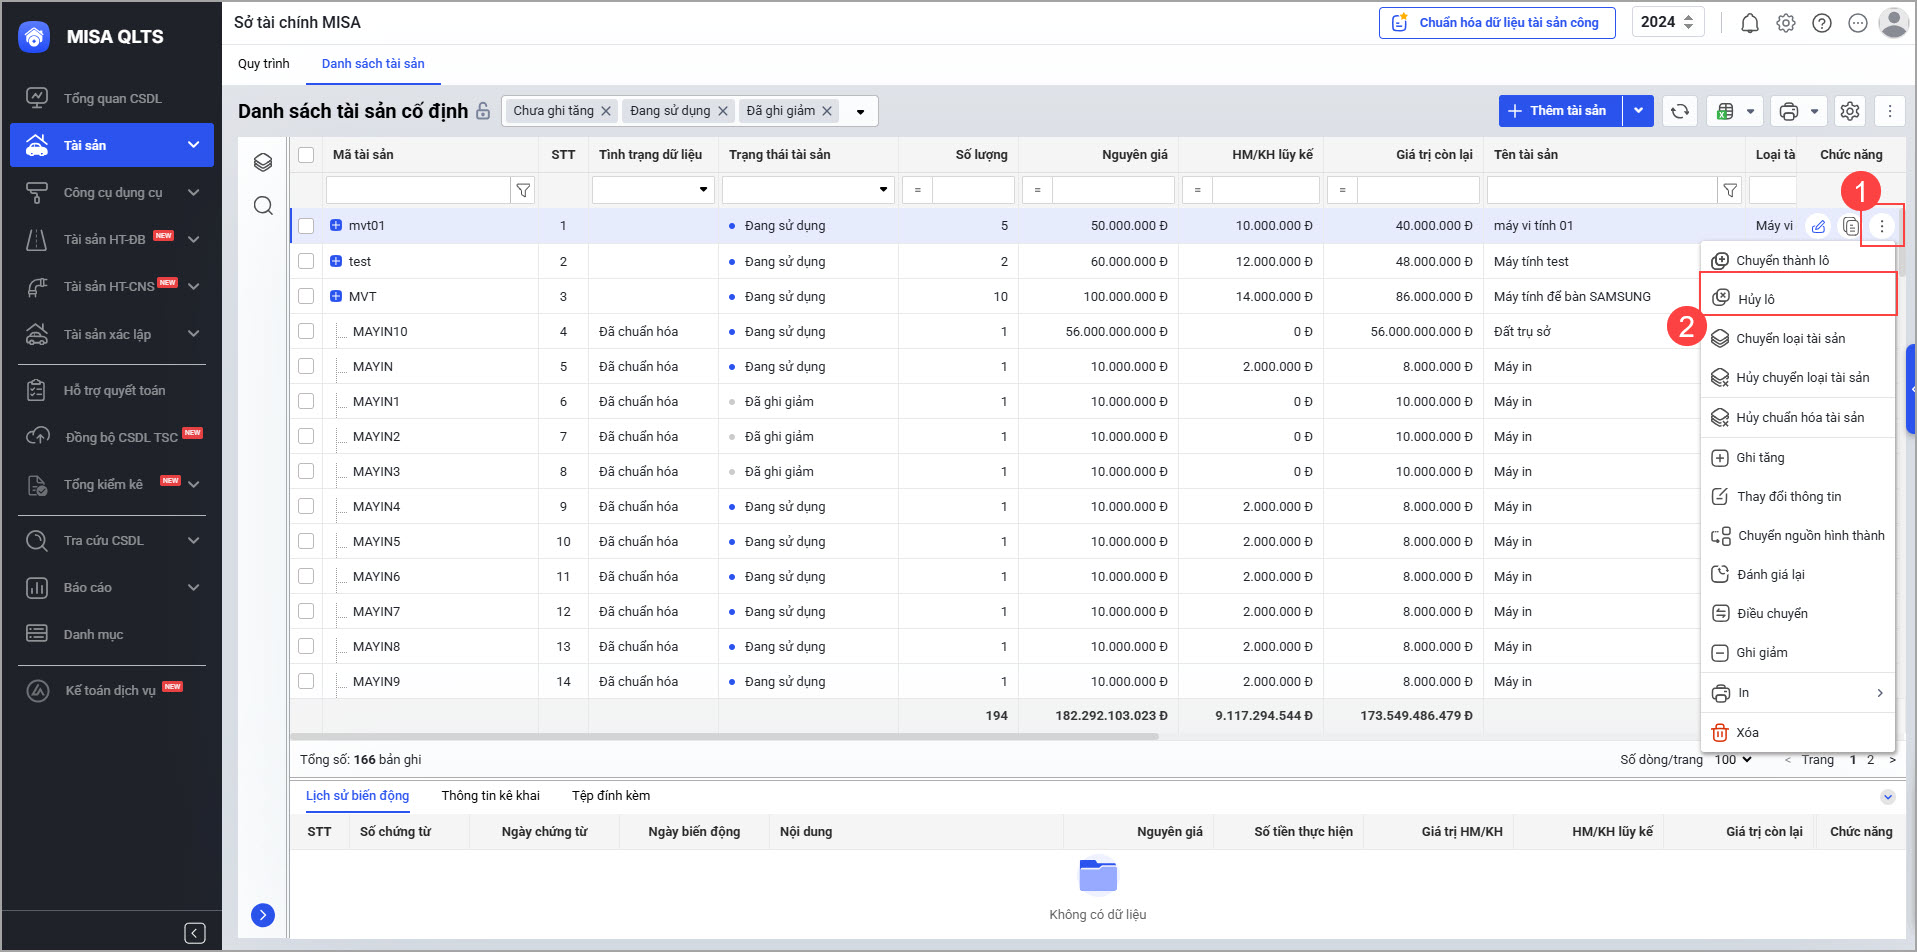This screenshot has height=952, width=1917.
Task: Open the Thêm tài sản dropdown arrow
Action: pos(1638,111)
